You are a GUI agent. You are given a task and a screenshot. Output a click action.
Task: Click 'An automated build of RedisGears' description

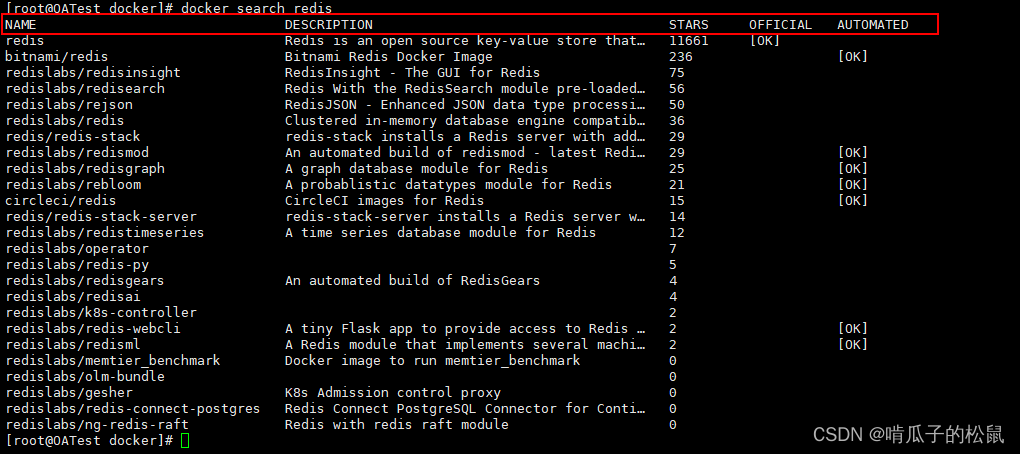[412, 280]
